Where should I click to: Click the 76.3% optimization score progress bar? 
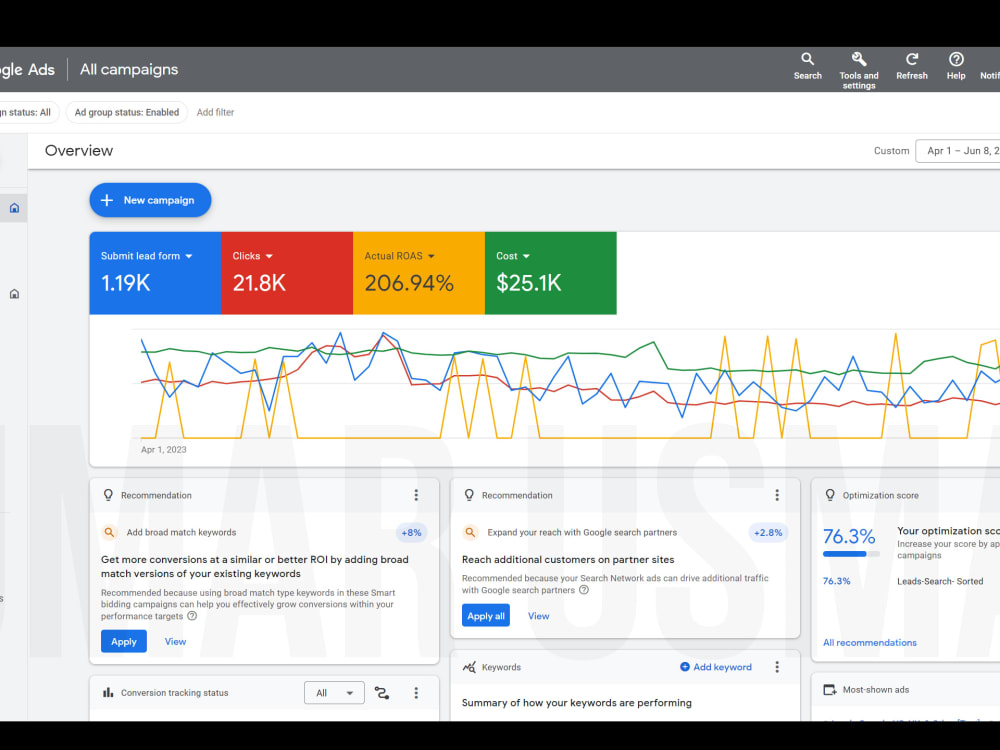click(851, 554)
